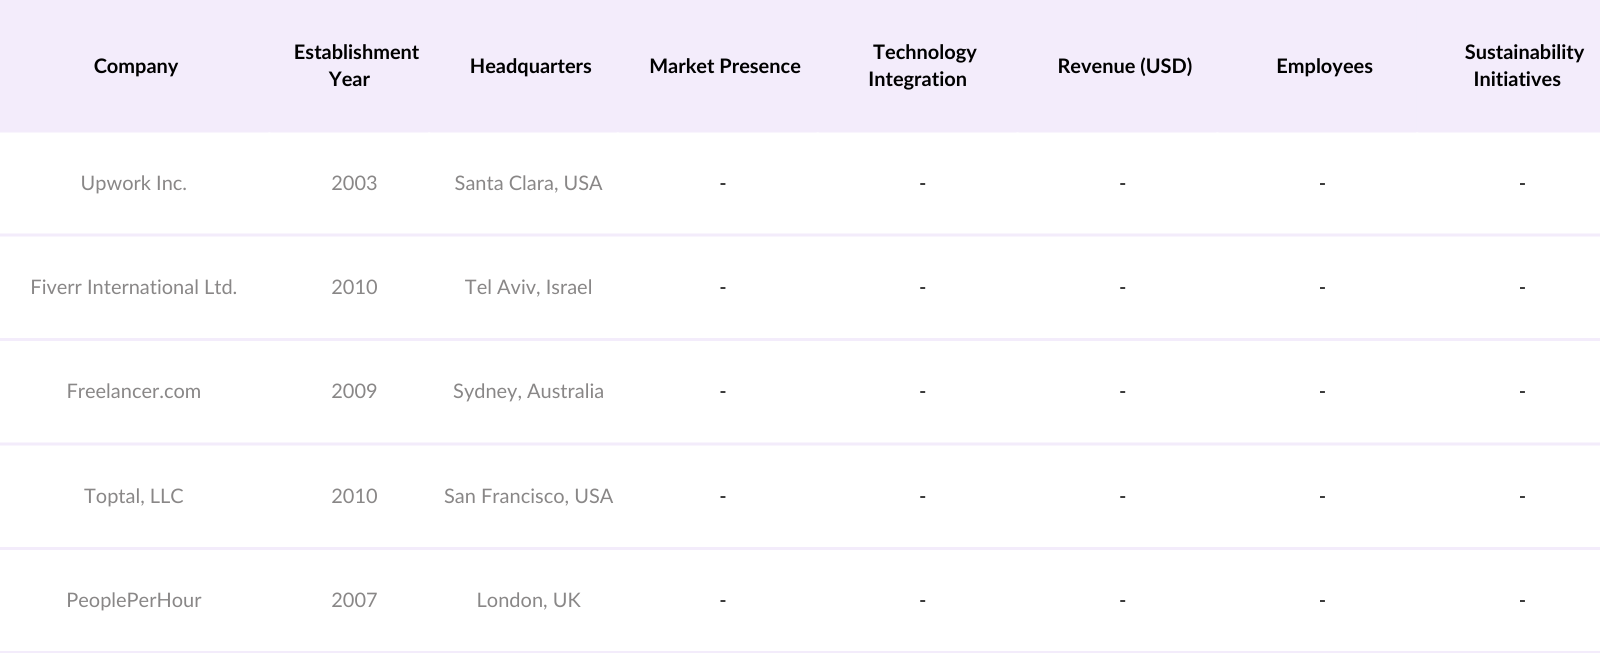Click the Revenue (USD) column header
Screen dimensions: 1600x653
click(1125, 66)
